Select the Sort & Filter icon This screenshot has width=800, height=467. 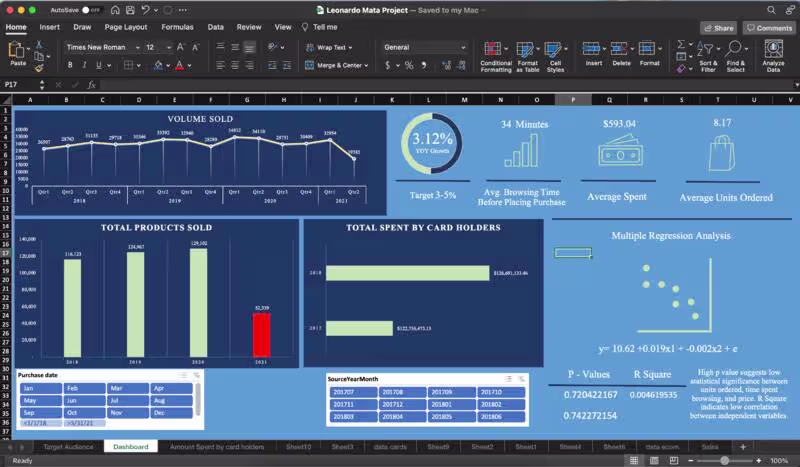(x=707, y=50)
